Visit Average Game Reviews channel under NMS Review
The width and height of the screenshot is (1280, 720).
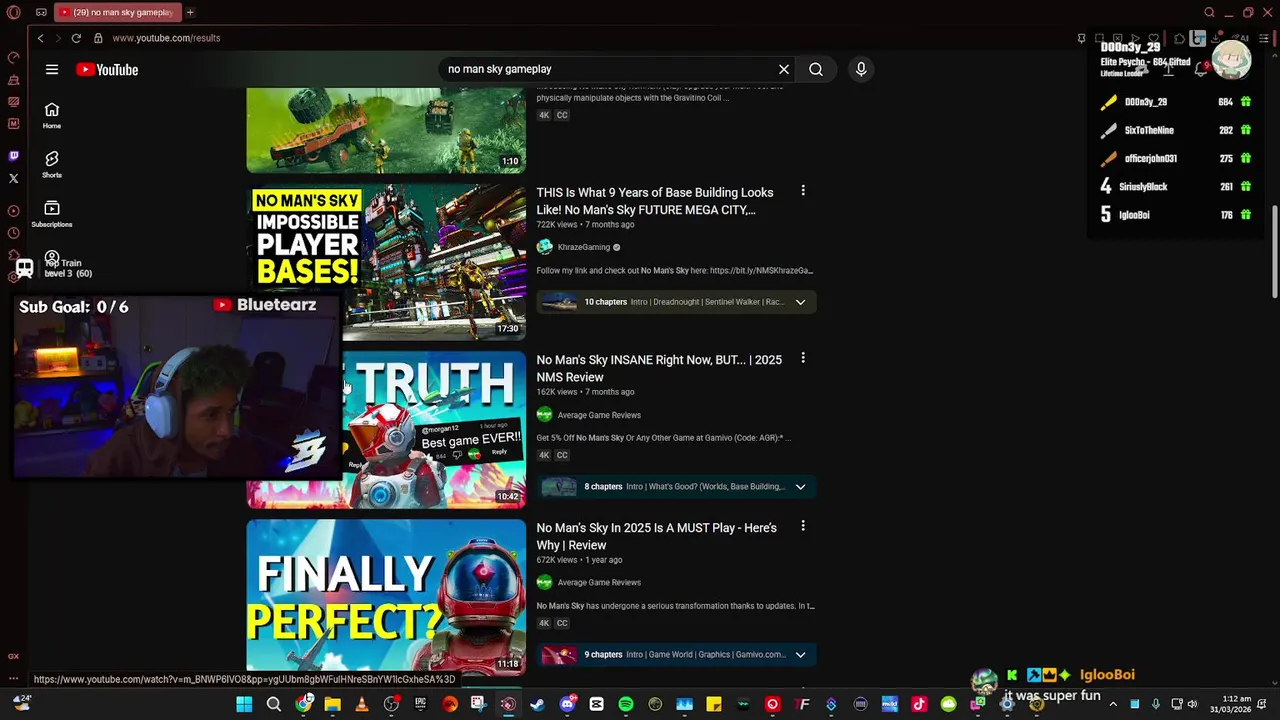tap(599, 415)
